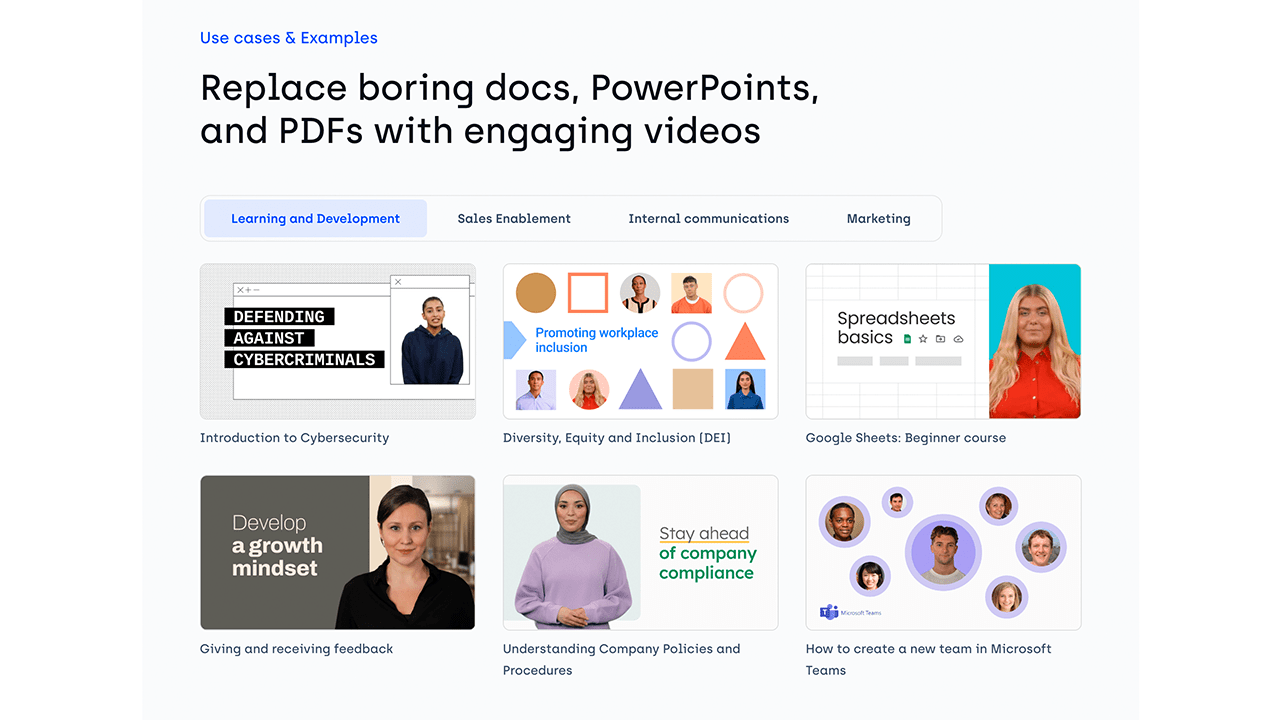Click the Microsoft Teams logo icon
1280x720 pixels.
point(829,612)
